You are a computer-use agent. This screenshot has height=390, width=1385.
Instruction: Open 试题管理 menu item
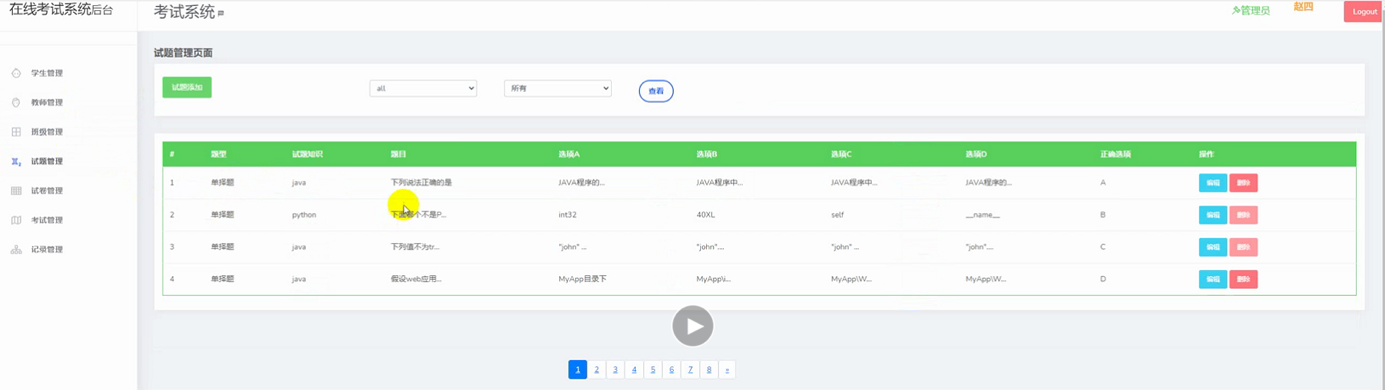click(47, 161)
